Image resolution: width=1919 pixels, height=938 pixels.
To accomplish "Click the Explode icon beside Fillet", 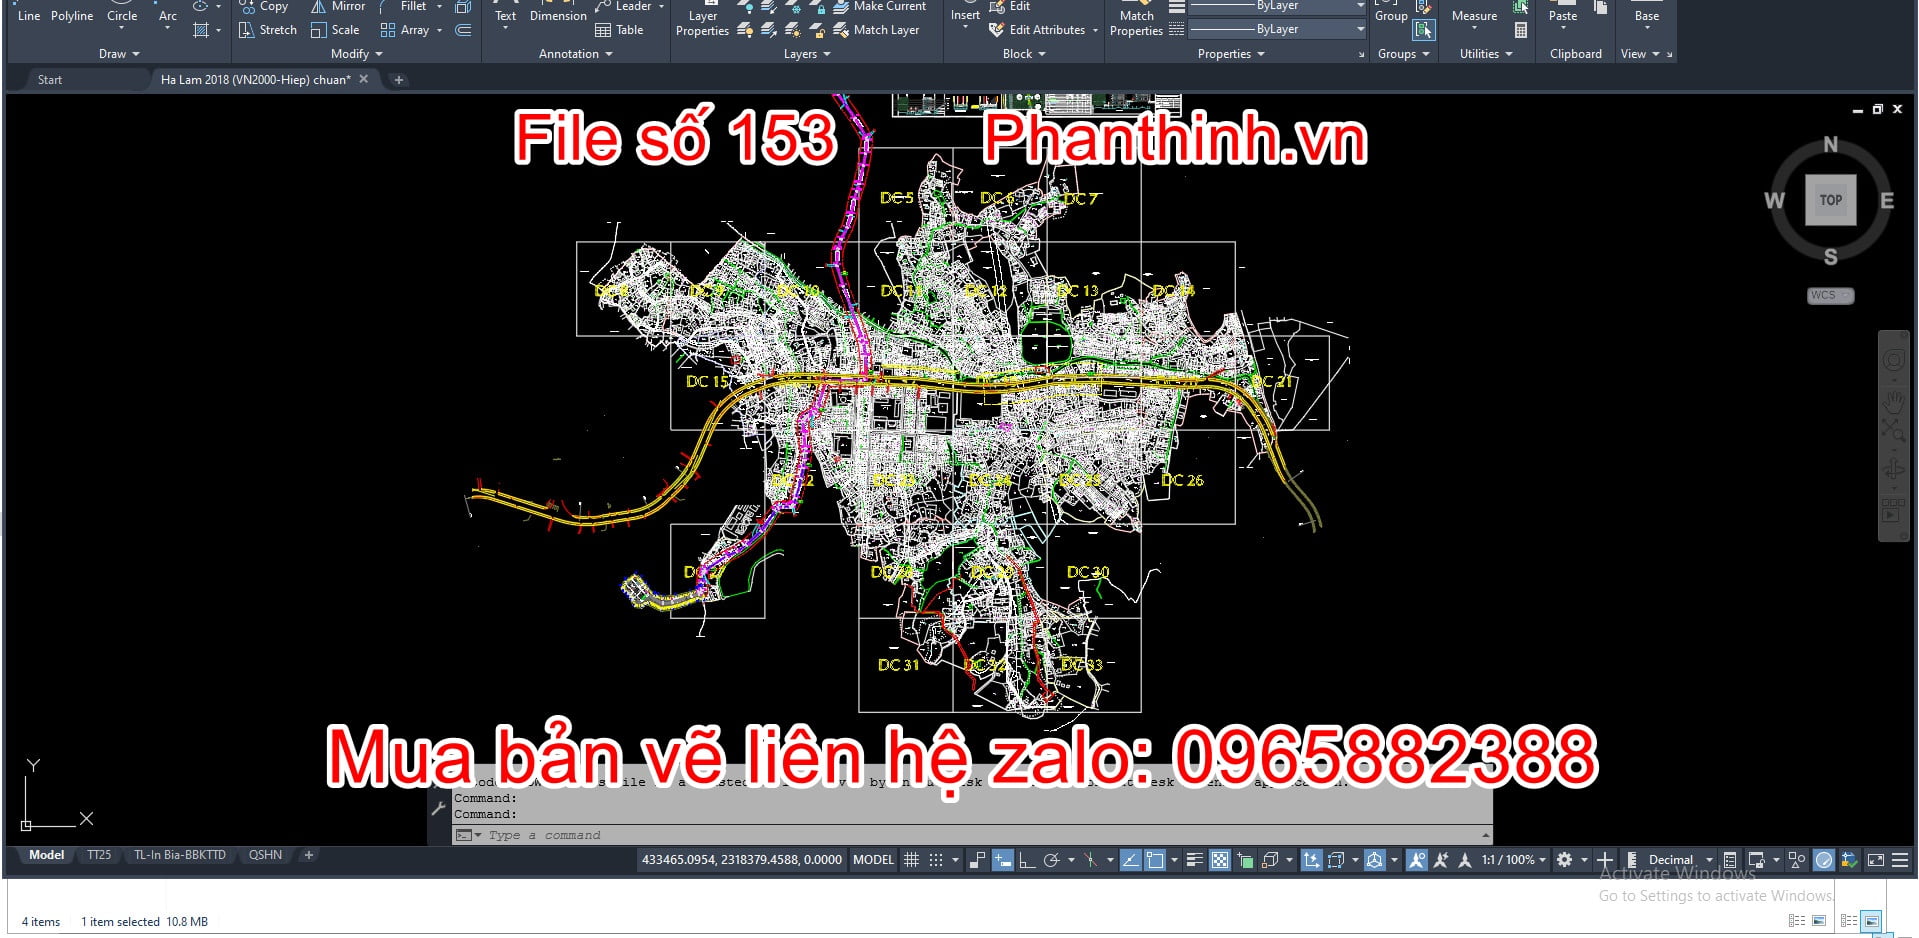I will (x=463, y=6).
